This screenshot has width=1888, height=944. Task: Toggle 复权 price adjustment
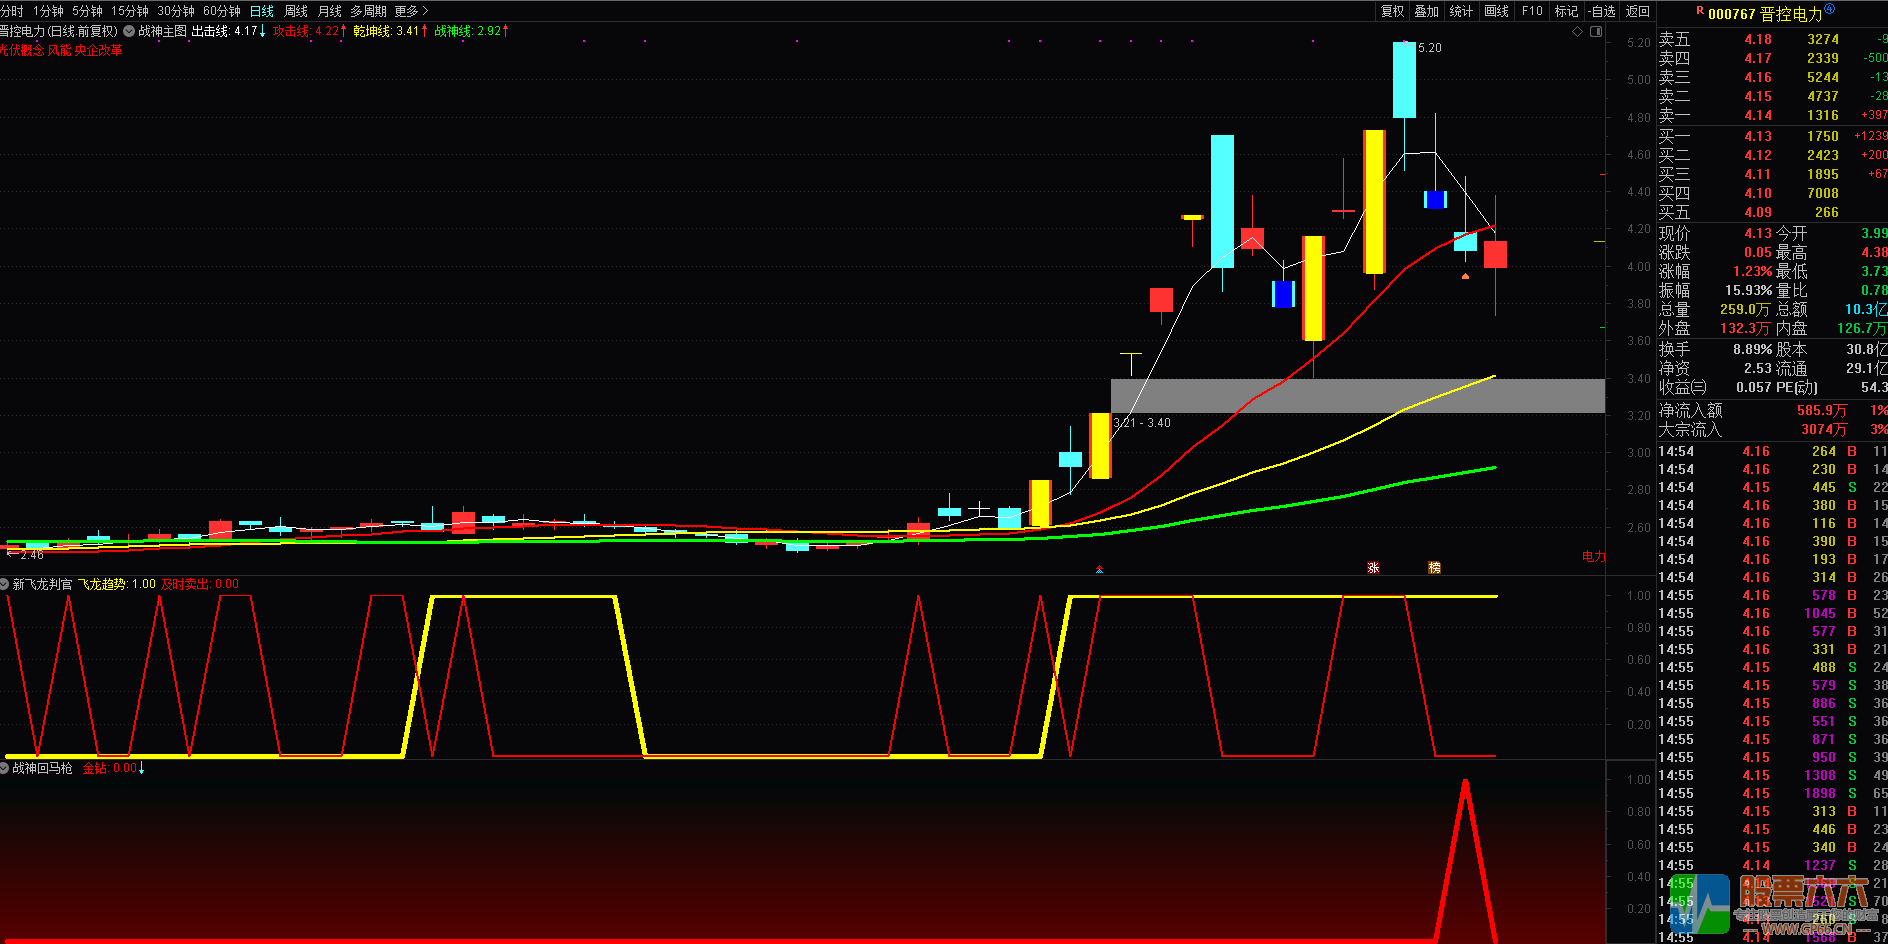1392,11
